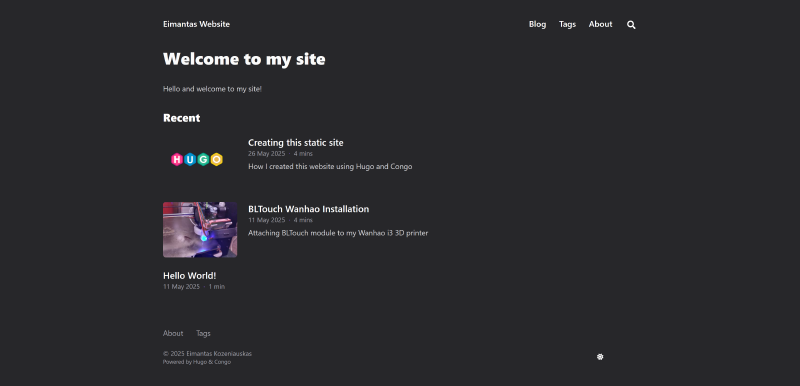The image size is (800, 386).
Task: Open the site search icon
Action: pyautogui.click(x=631, y=24)
